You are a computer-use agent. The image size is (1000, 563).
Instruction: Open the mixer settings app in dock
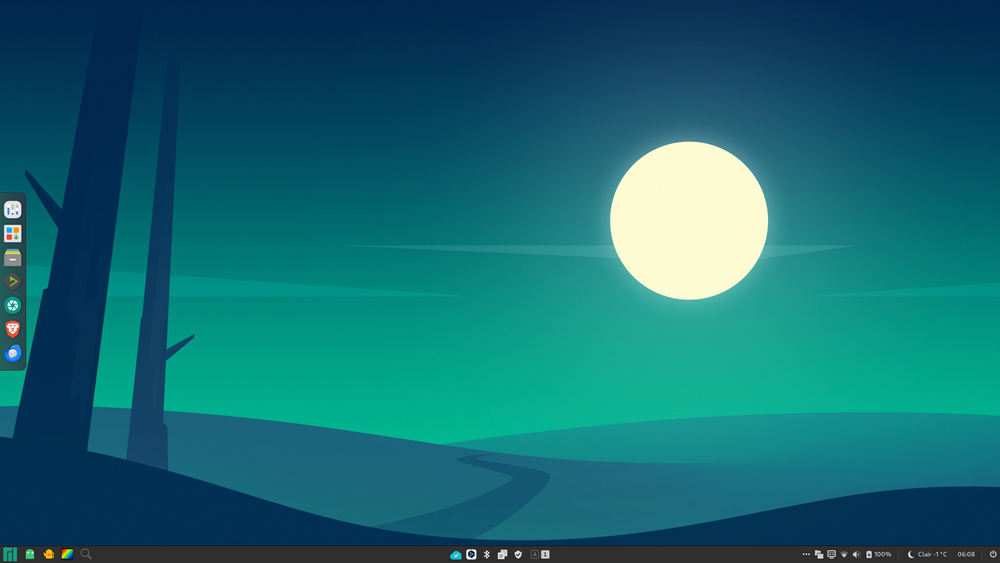(13, 210)
